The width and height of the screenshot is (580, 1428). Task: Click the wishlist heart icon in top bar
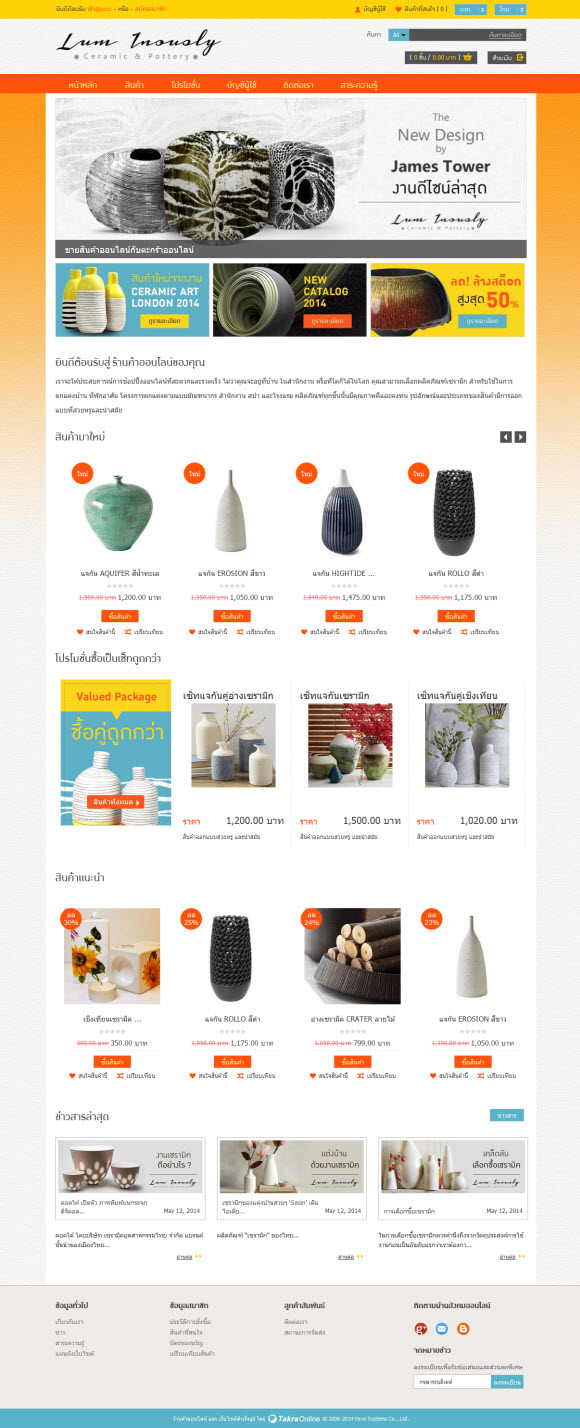coord(398,9)
